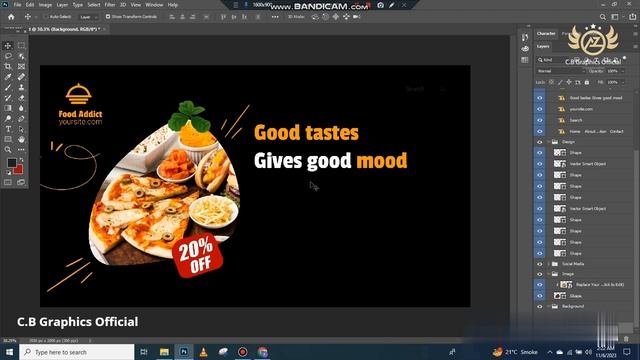Open the Fill value dropdown
This screenshot has height=360, width=640.
coord(623,82)
